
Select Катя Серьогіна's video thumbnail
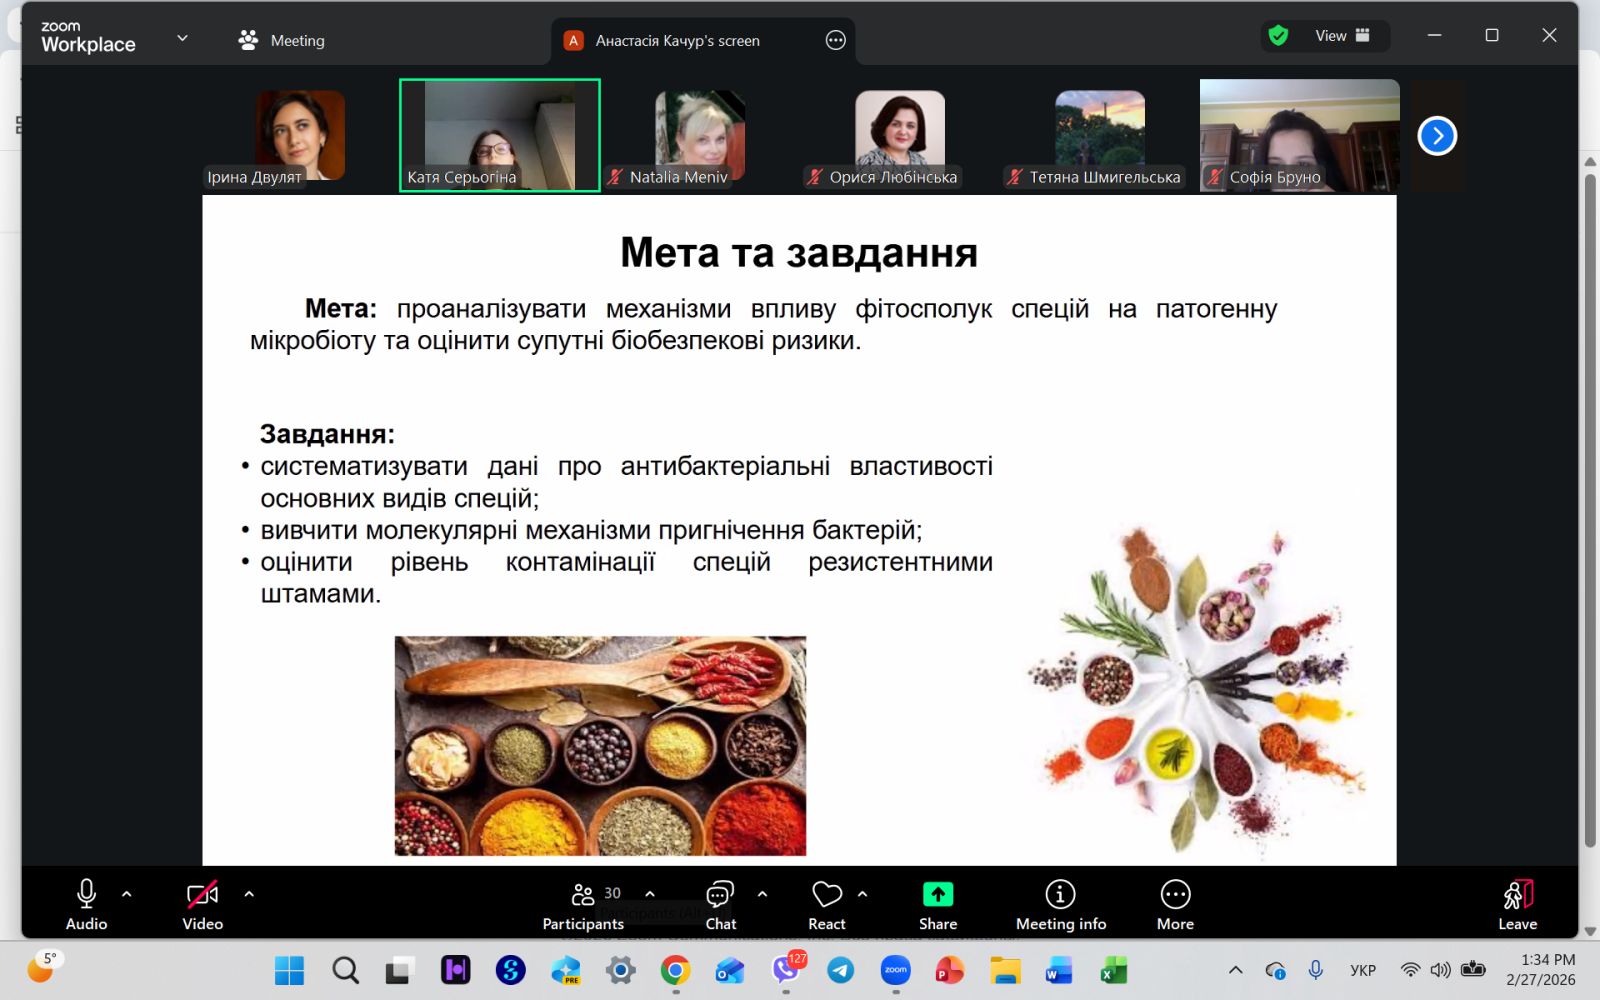tap(499, 135)
